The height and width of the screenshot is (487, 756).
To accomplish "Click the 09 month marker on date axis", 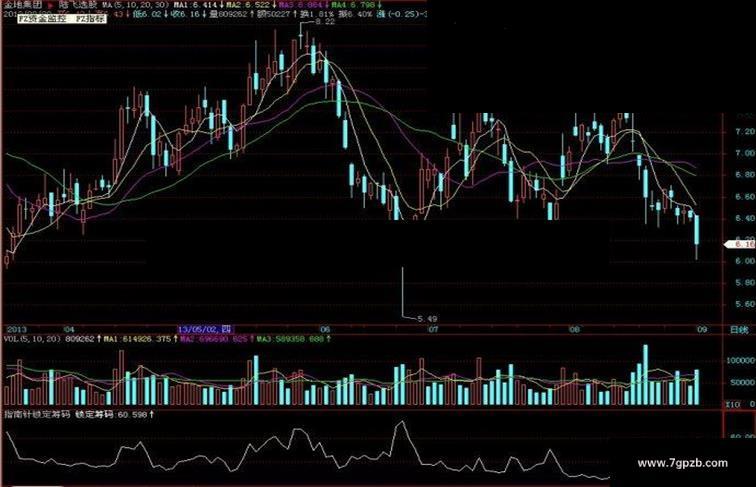I will tap(702, 330).
